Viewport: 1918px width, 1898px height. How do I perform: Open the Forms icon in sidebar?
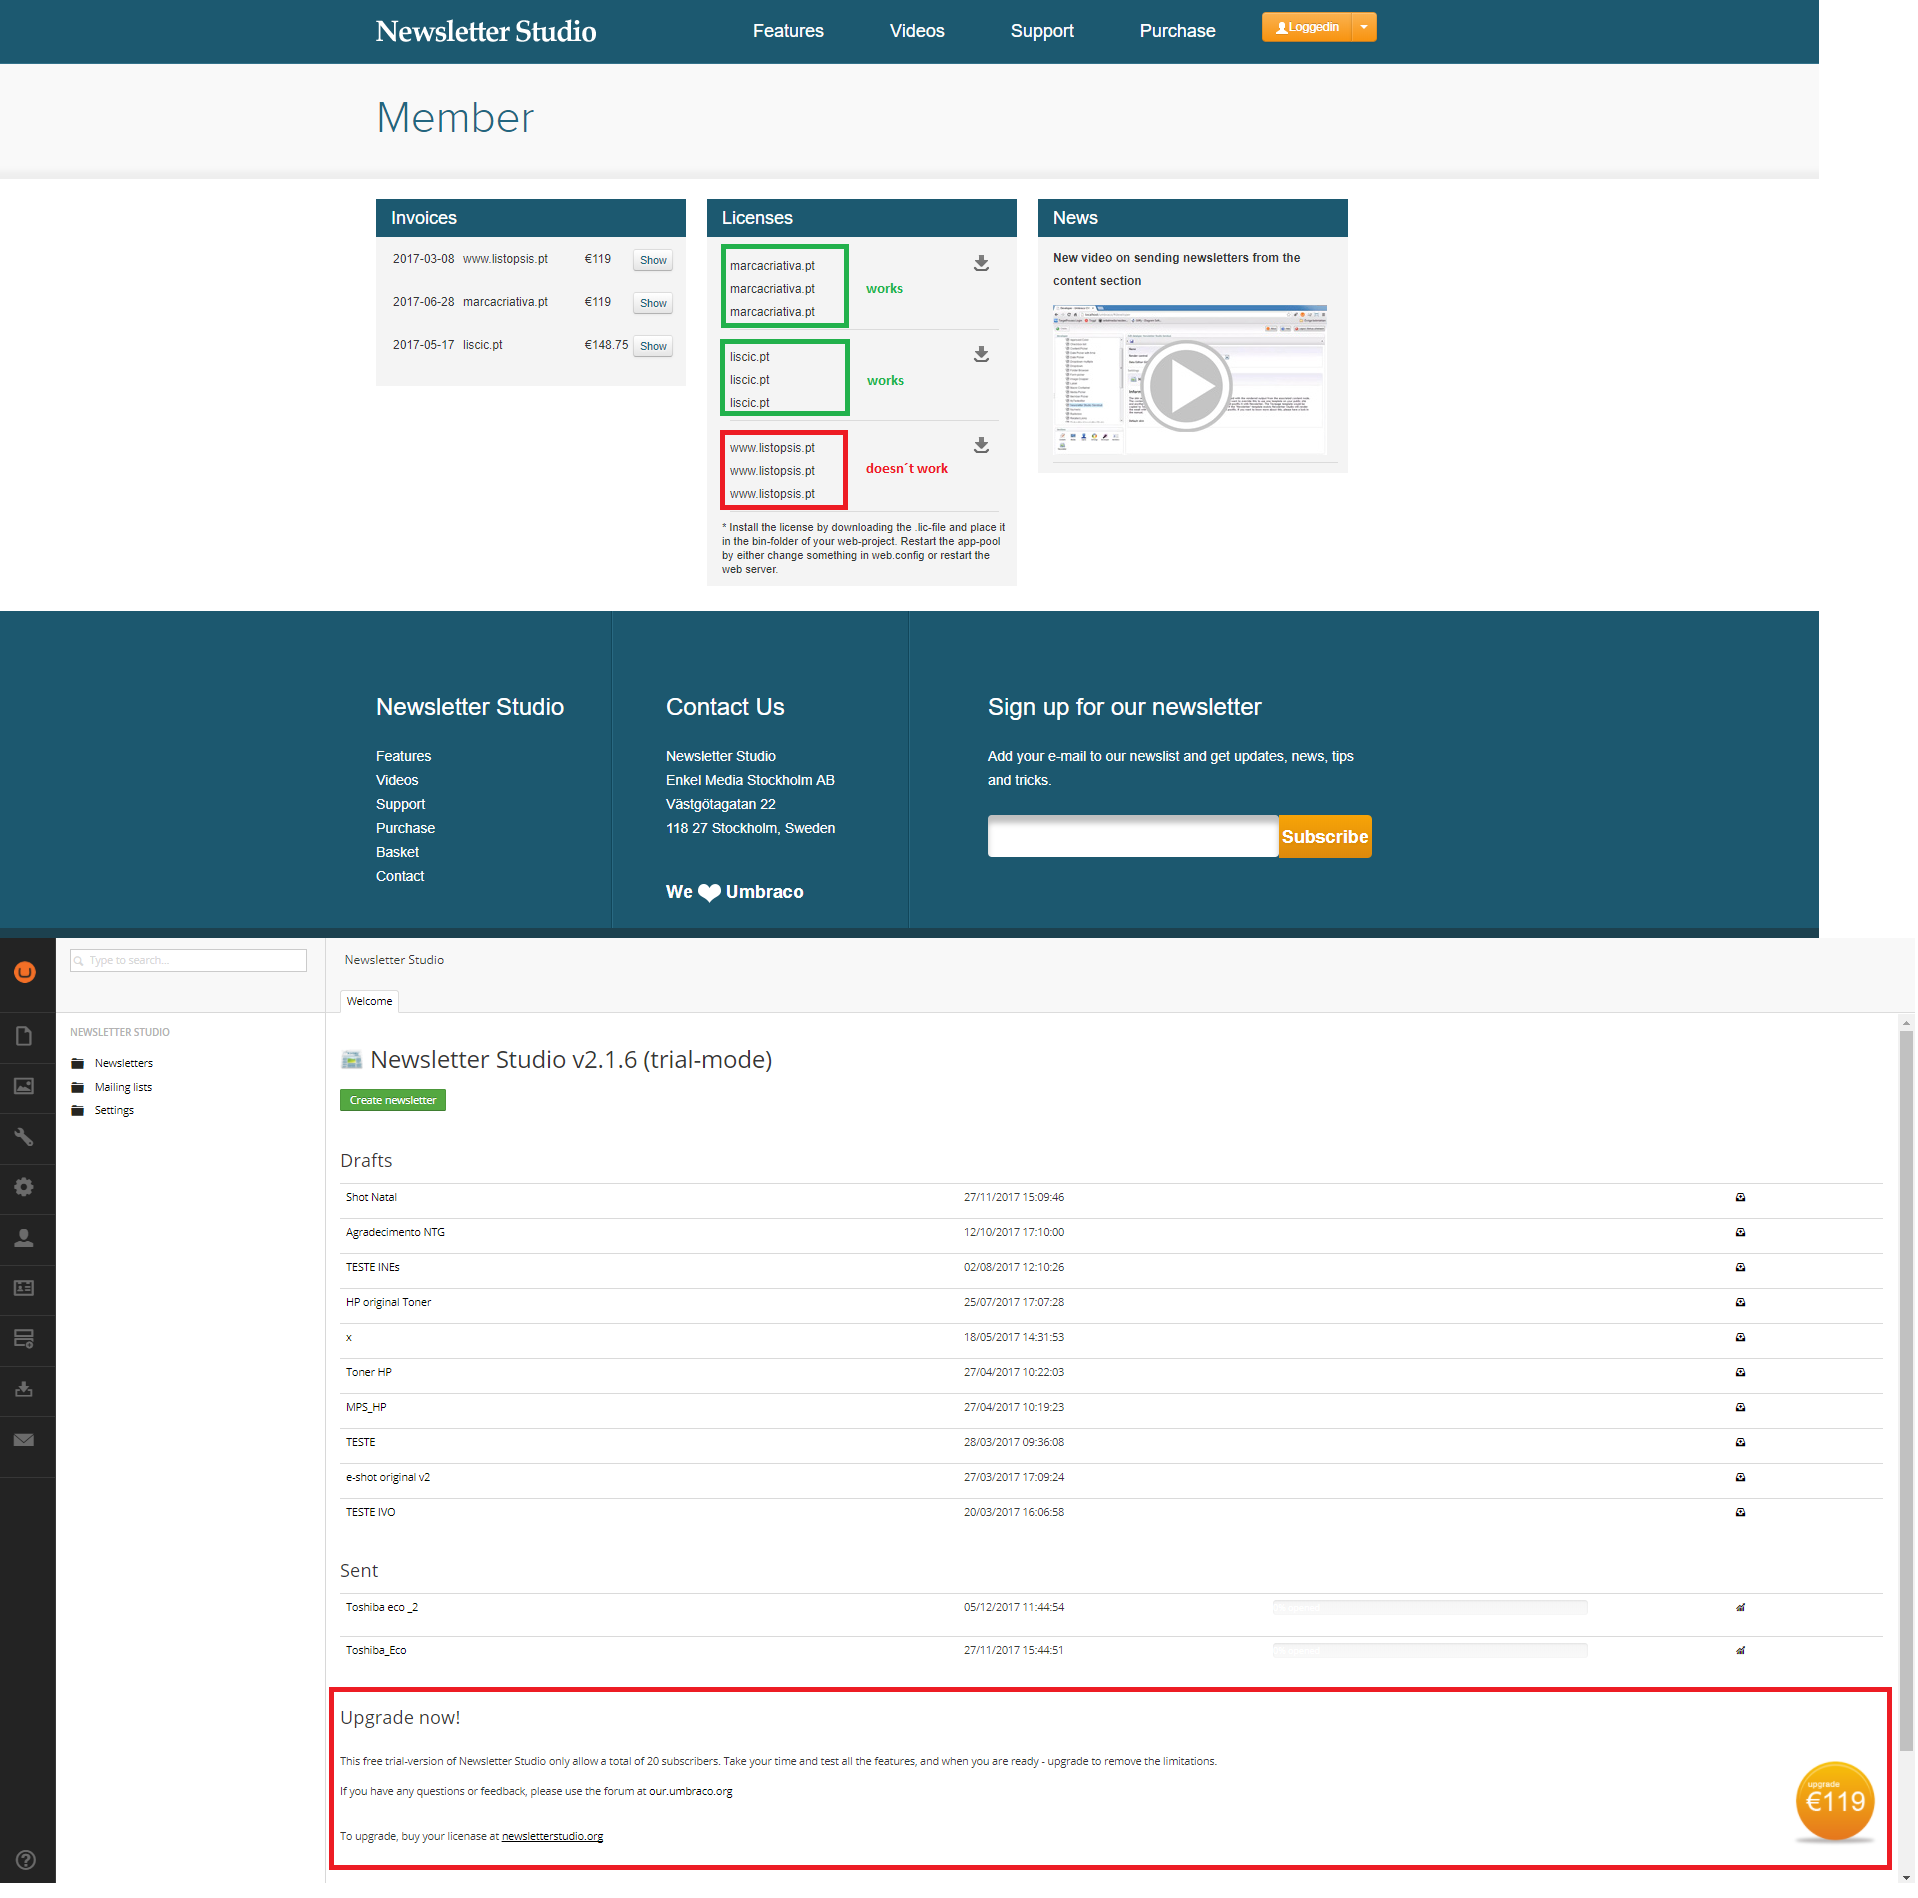coord(25,1339)
